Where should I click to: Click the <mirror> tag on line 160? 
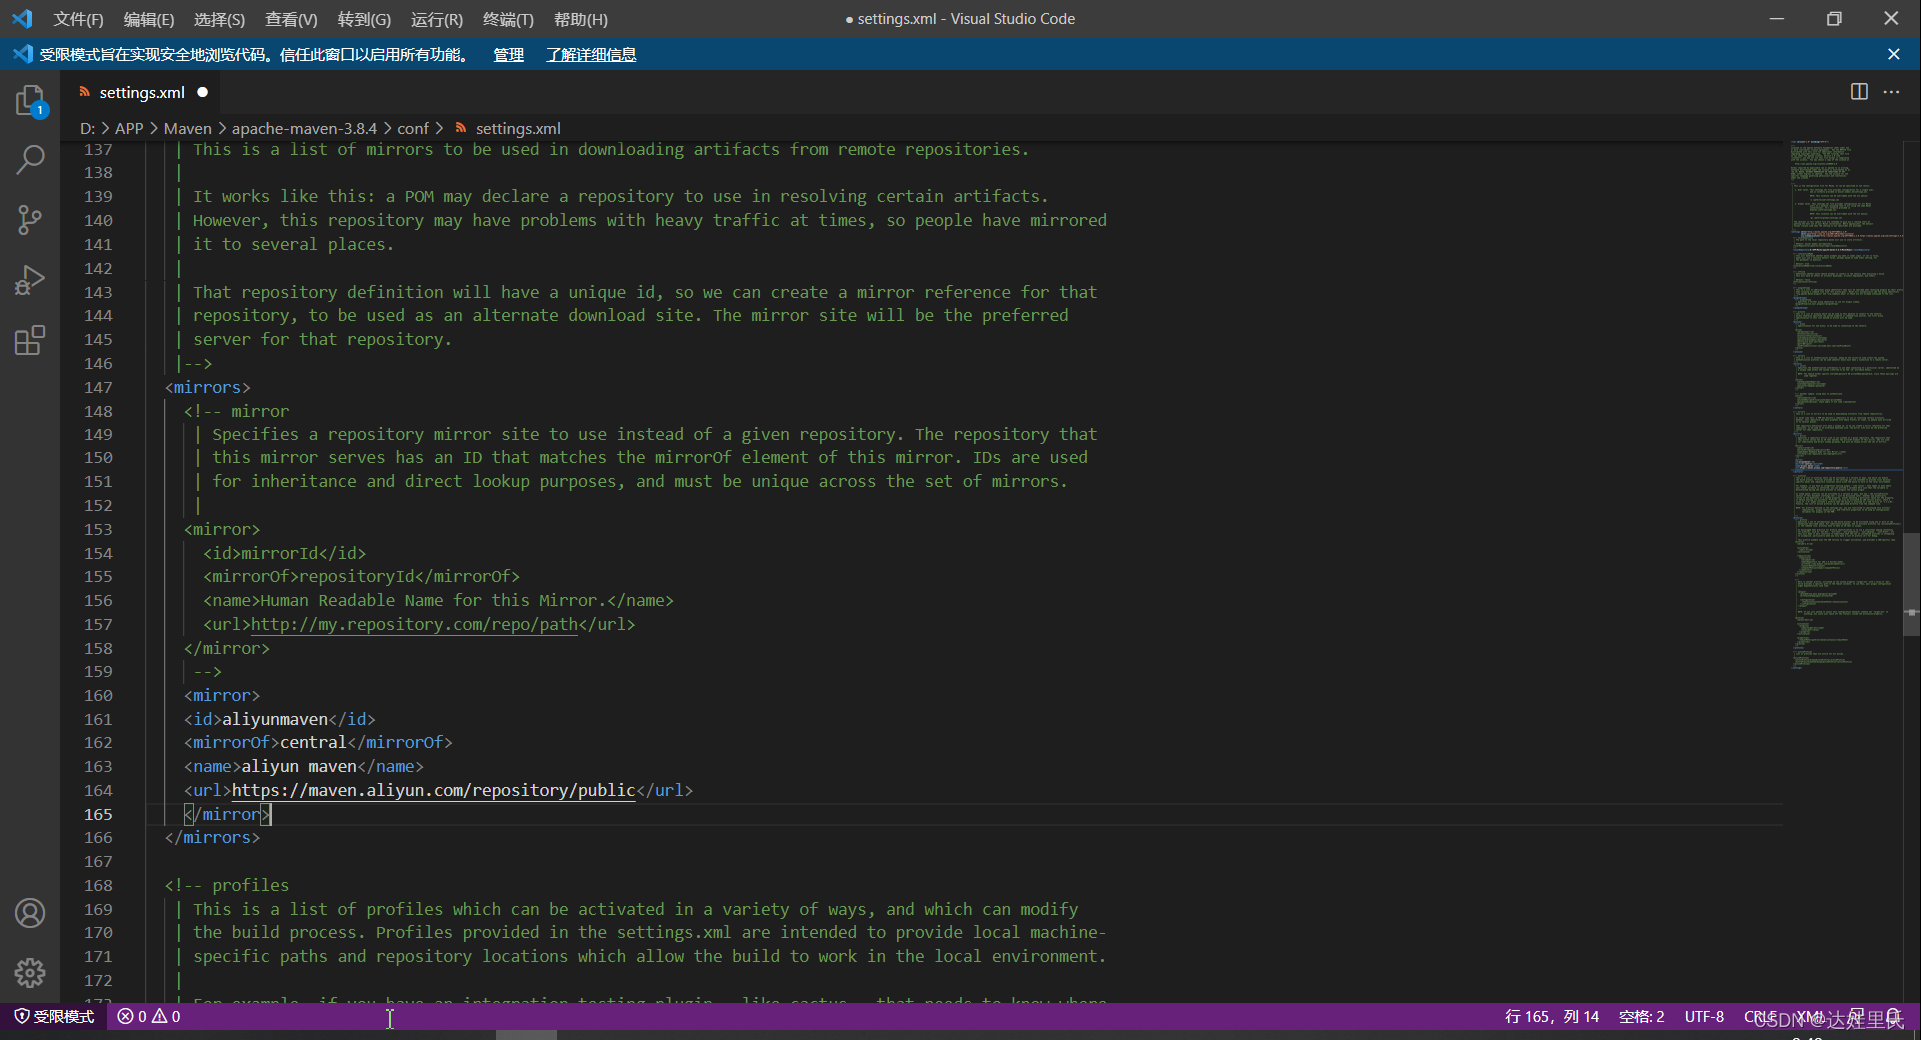(x=222, y=695)
